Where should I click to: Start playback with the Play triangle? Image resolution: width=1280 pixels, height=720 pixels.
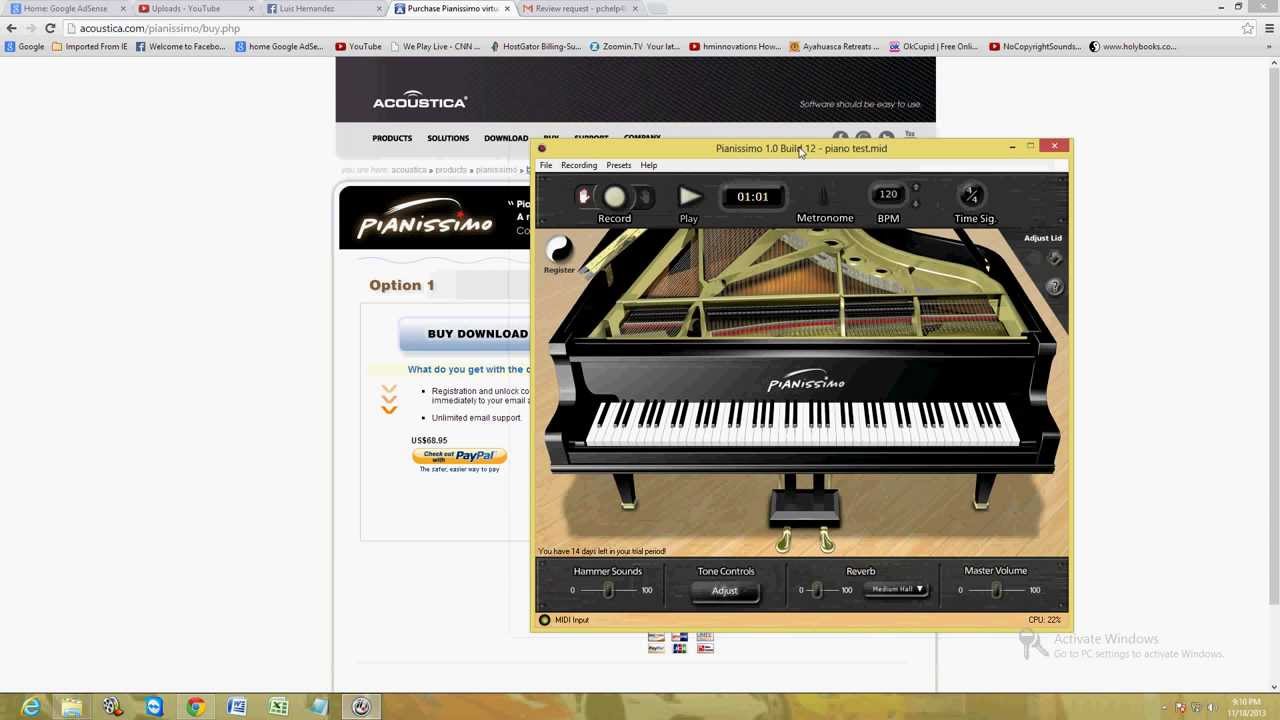tap(689, 197)
